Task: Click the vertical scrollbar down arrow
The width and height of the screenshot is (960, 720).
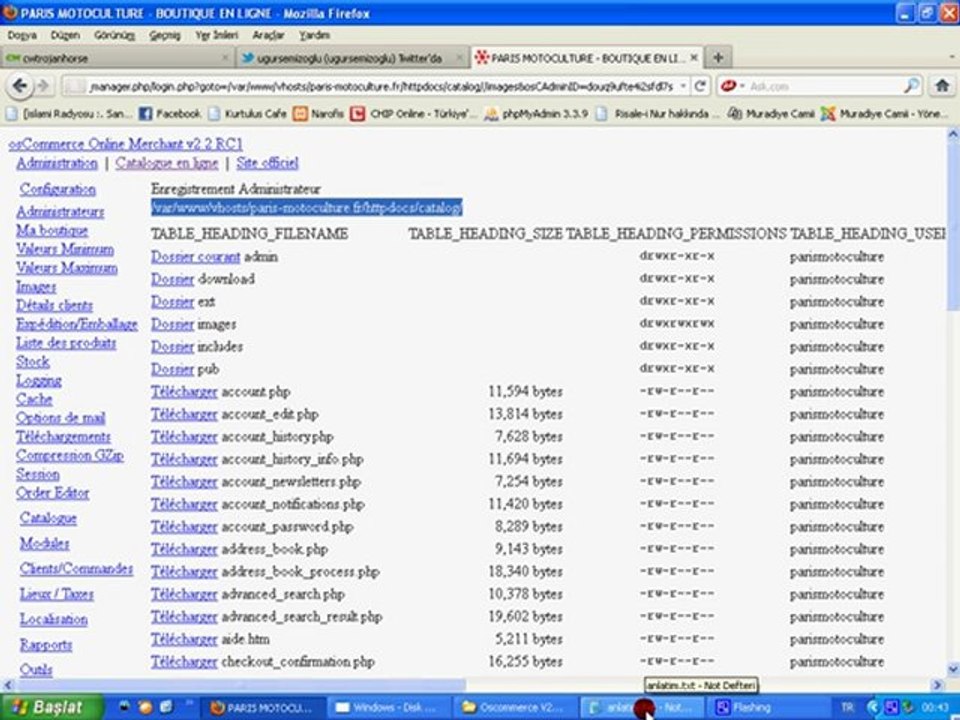Action: coord(953,669)
